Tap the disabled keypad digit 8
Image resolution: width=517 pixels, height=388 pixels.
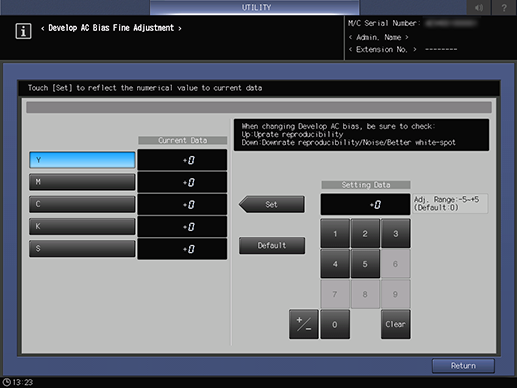click(x=365, y=294)
